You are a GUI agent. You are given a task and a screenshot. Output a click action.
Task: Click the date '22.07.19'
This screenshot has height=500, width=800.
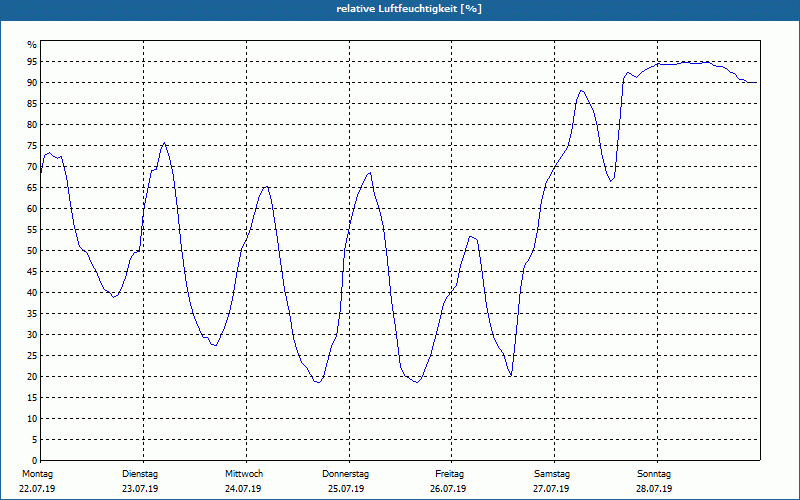coord(37,489)
